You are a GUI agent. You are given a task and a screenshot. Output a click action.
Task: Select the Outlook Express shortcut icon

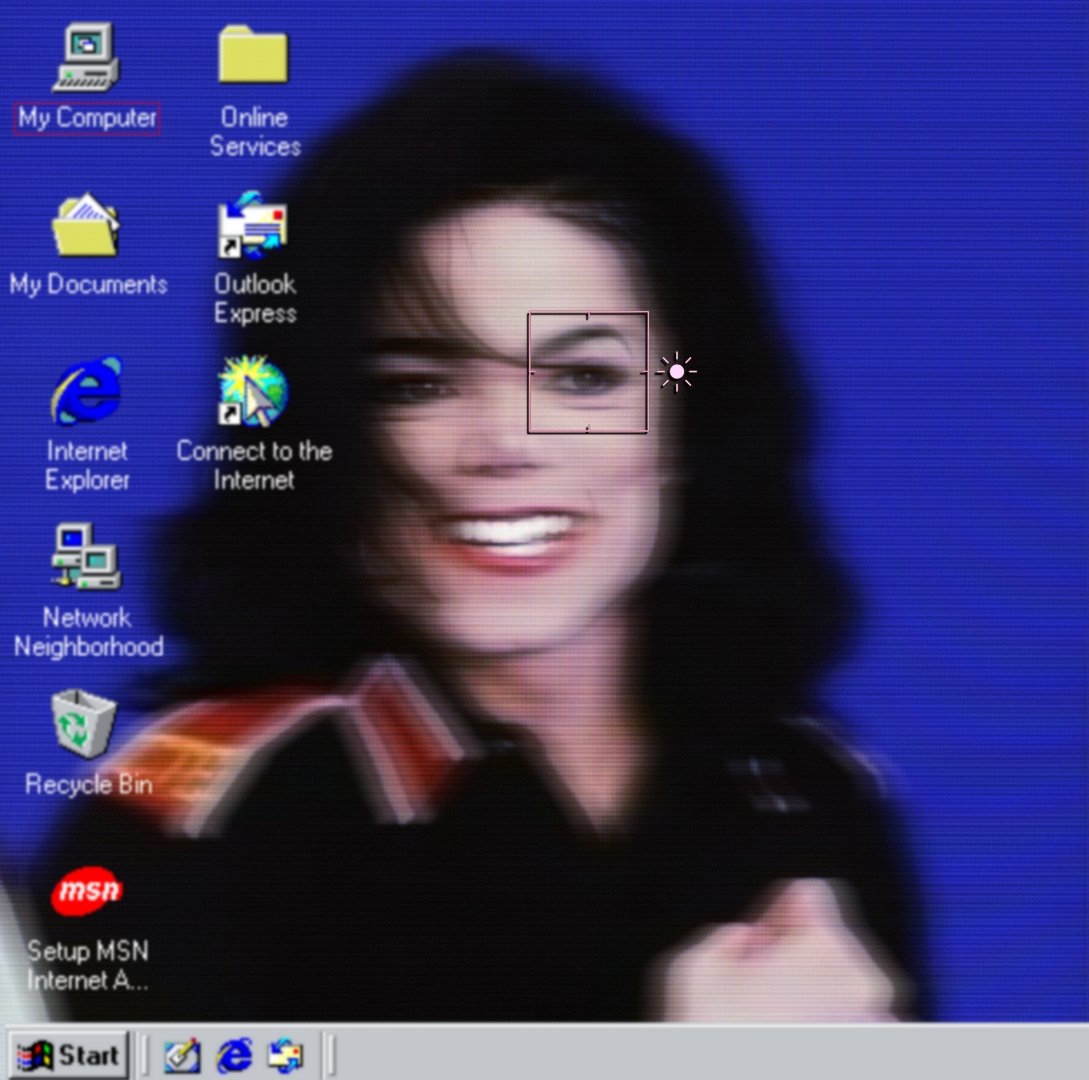pyautogui.click(x=252, y=224)
